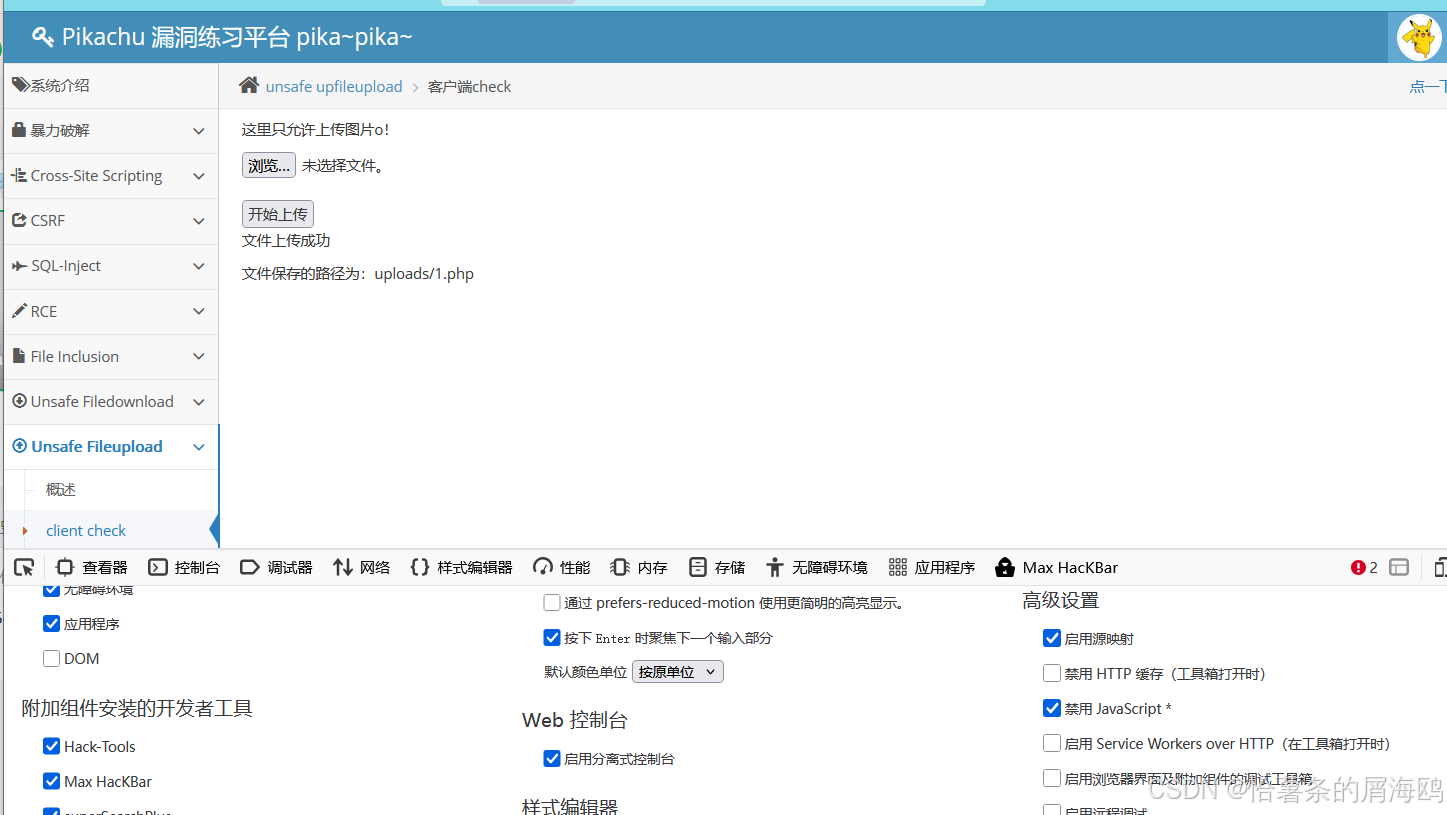
Task: Open the 调试器 debugger tab
Action: 276,567
